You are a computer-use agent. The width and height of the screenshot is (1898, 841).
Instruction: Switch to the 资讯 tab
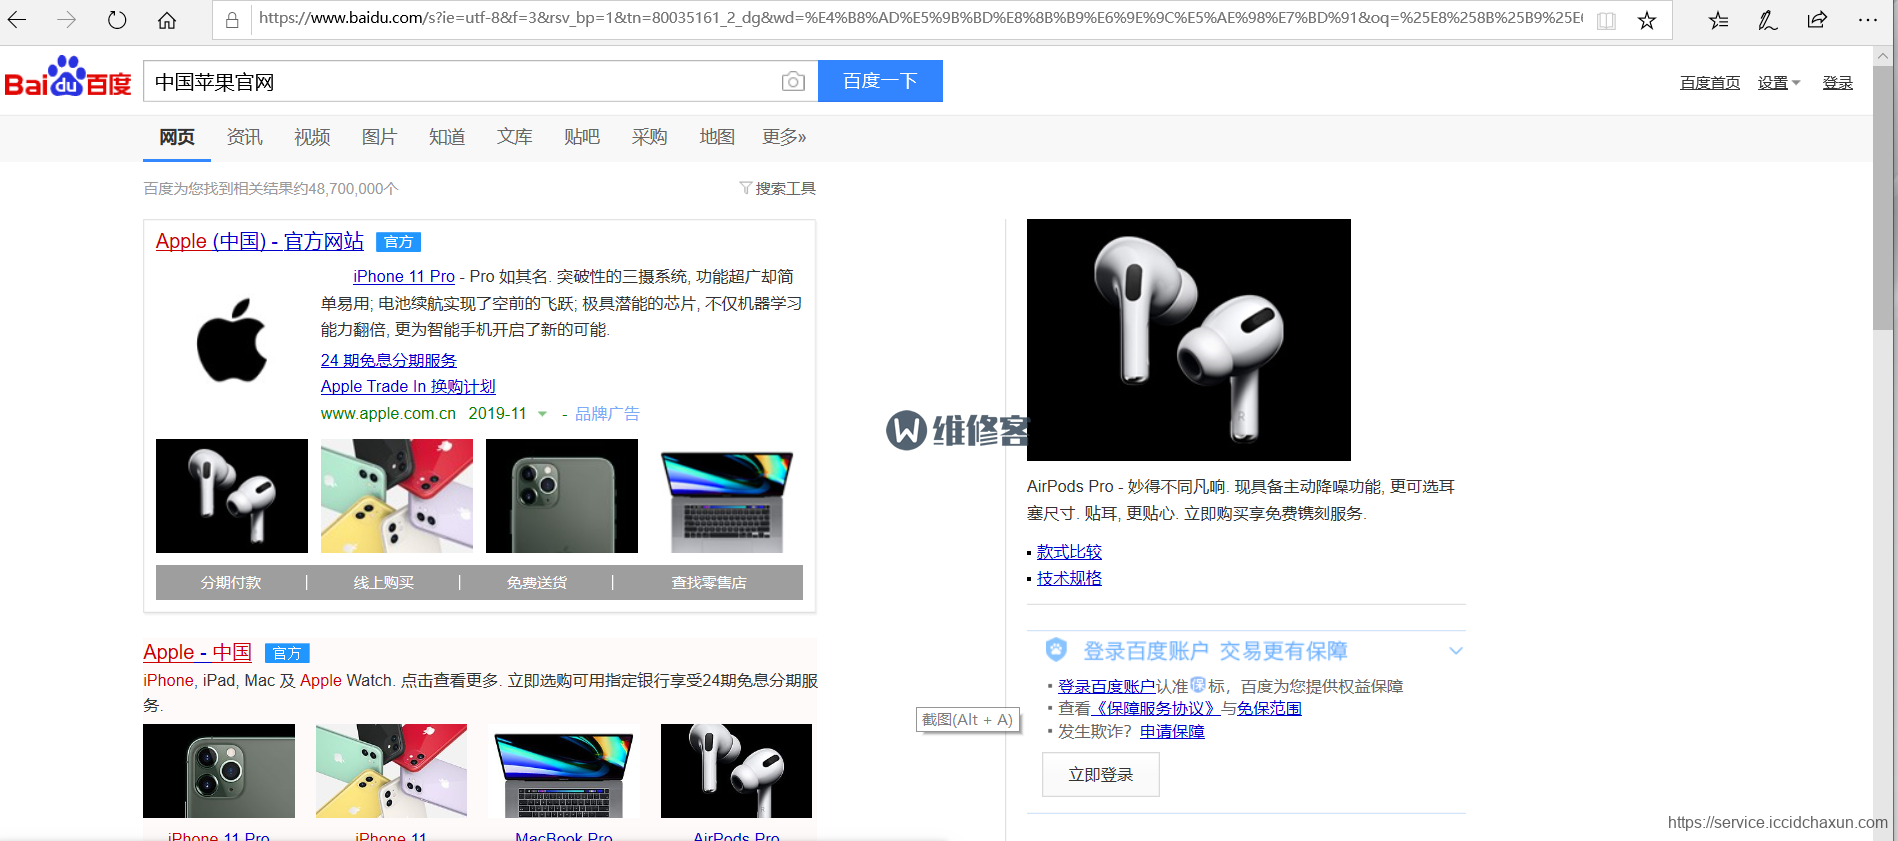click(x=244, y=137)
